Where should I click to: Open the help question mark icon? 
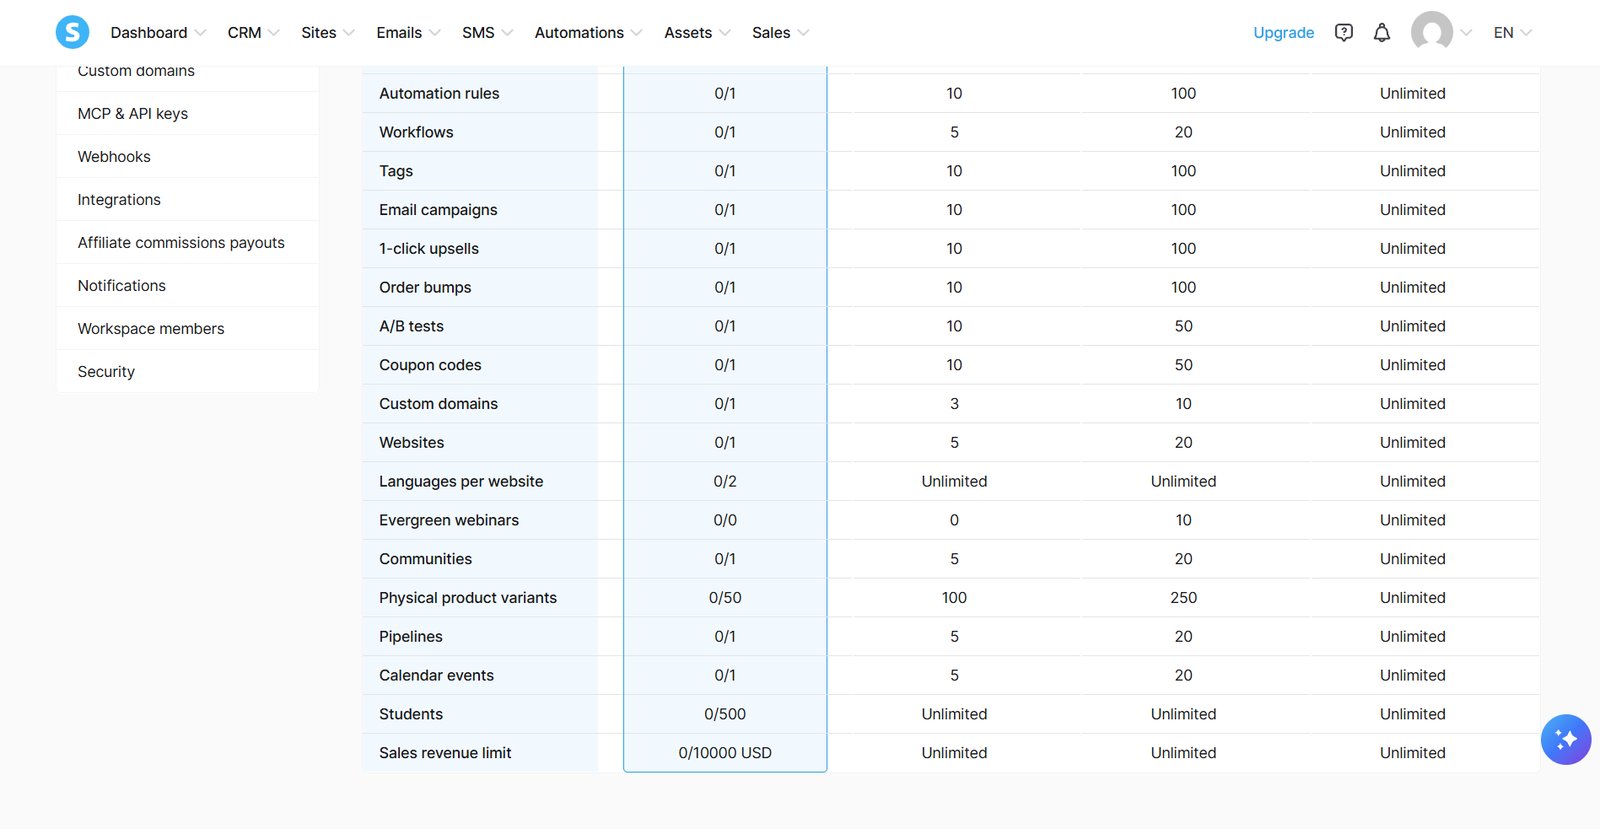tap(1344, 33)
